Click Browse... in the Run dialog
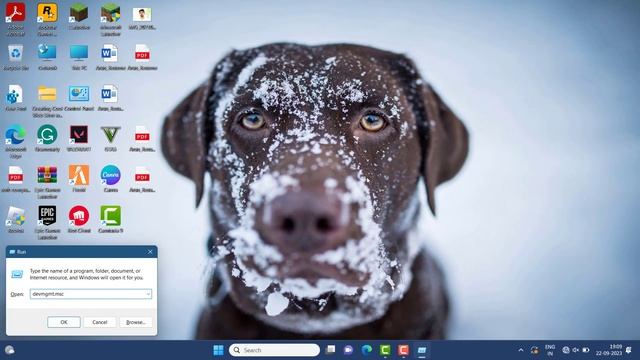640x360 pixels. (136, 322)
